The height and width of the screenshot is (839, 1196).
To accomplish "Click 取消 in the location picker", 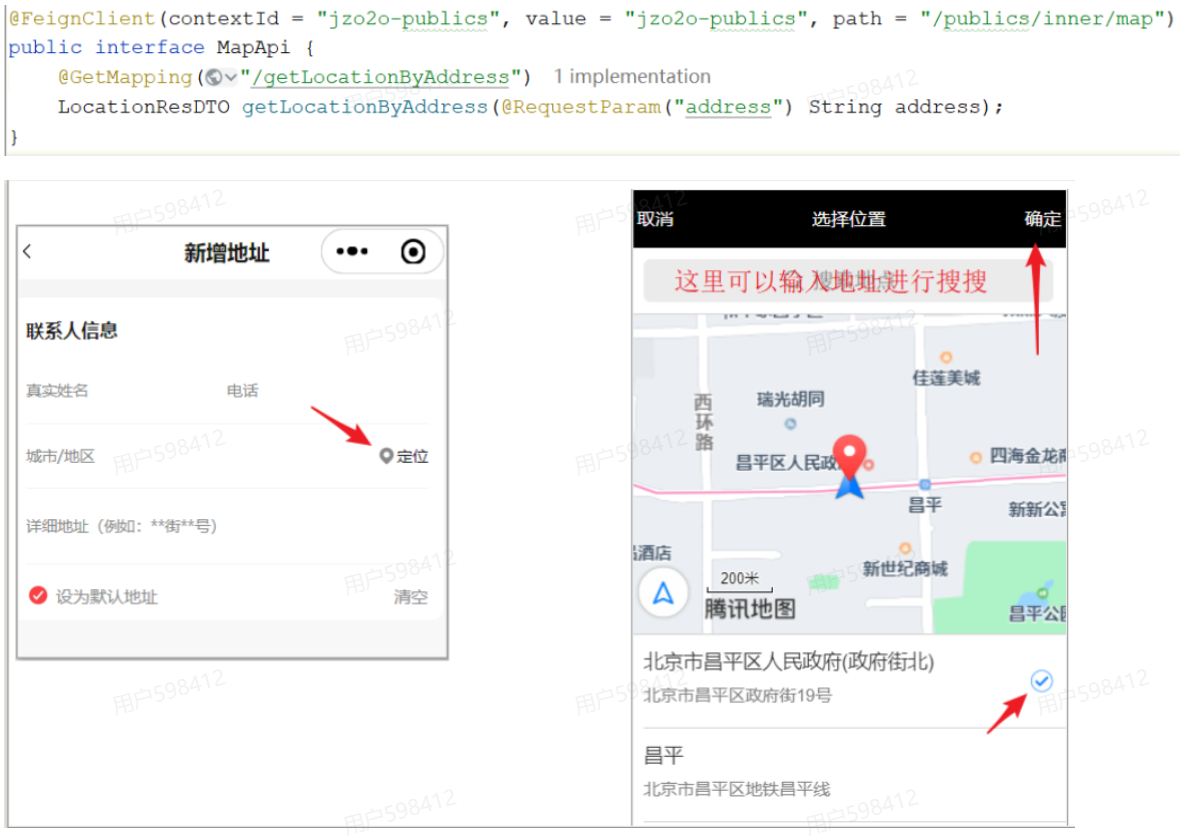I will (x=655, y=219).
